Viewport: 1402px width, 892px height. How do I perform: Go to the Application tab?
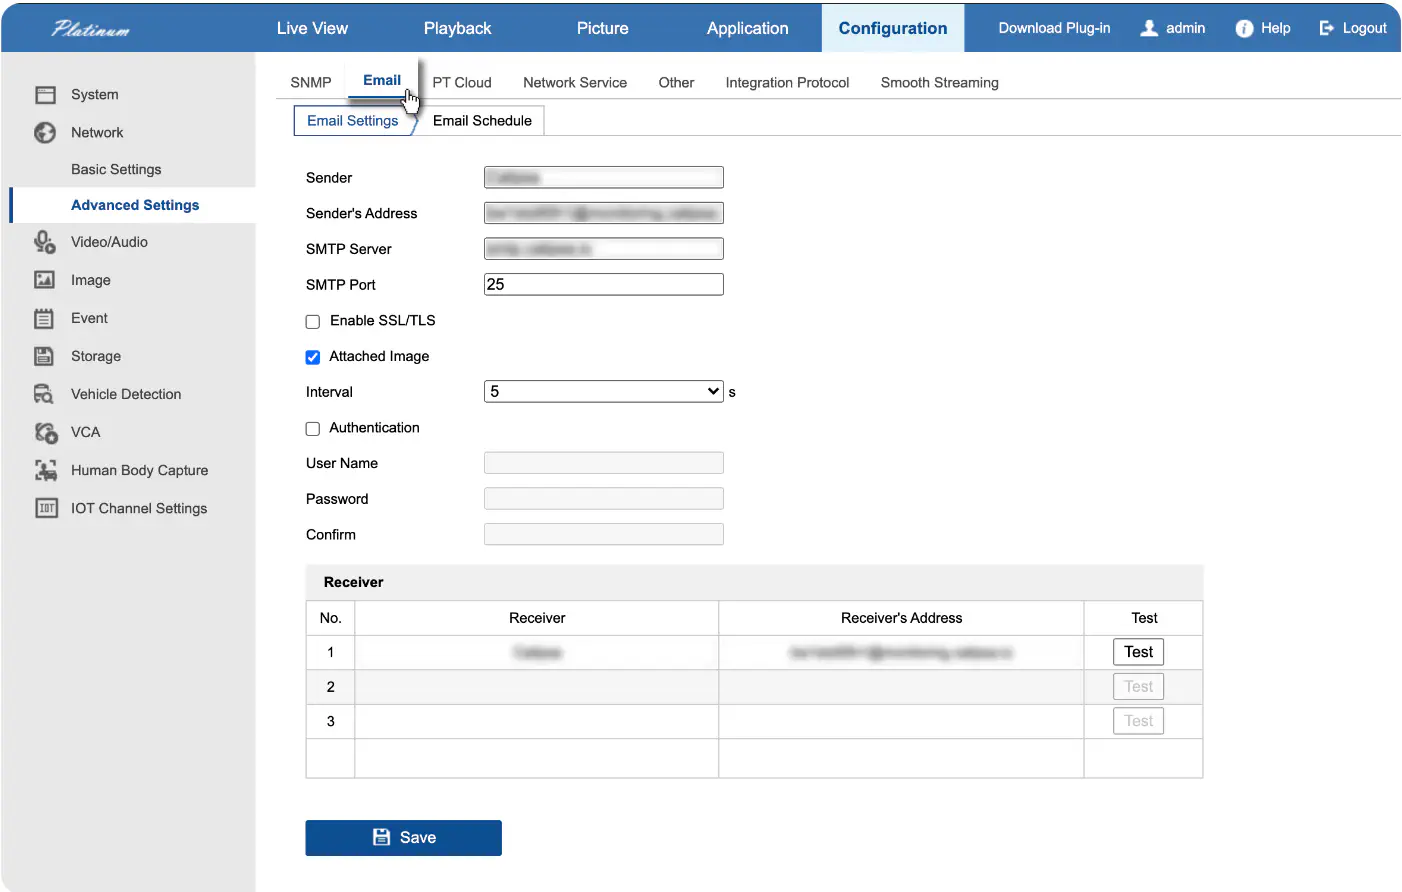tap(748, 28)
